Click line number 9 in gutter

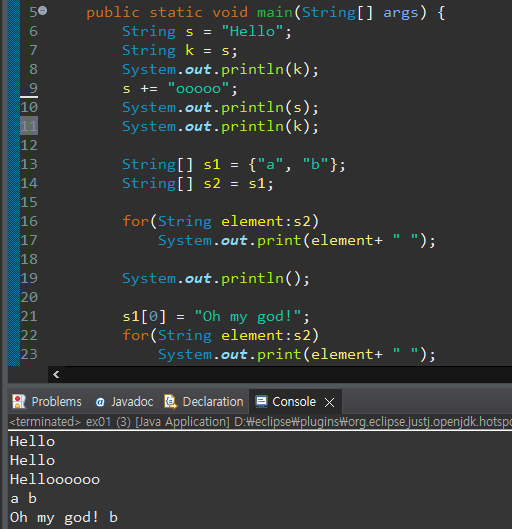pyautogui.click(x=33, y=88)
